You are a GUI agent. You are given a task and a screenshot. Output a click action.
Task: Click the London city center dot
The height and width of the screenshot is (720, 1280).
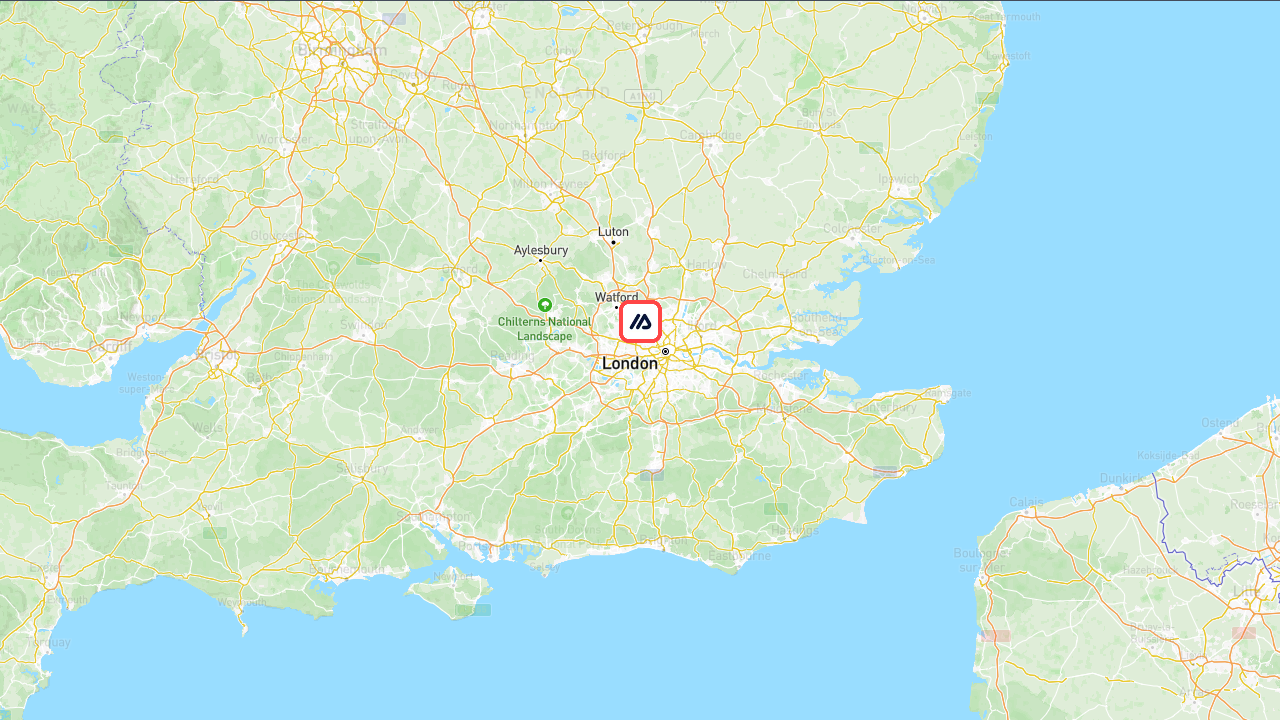[x=665, y=351]
